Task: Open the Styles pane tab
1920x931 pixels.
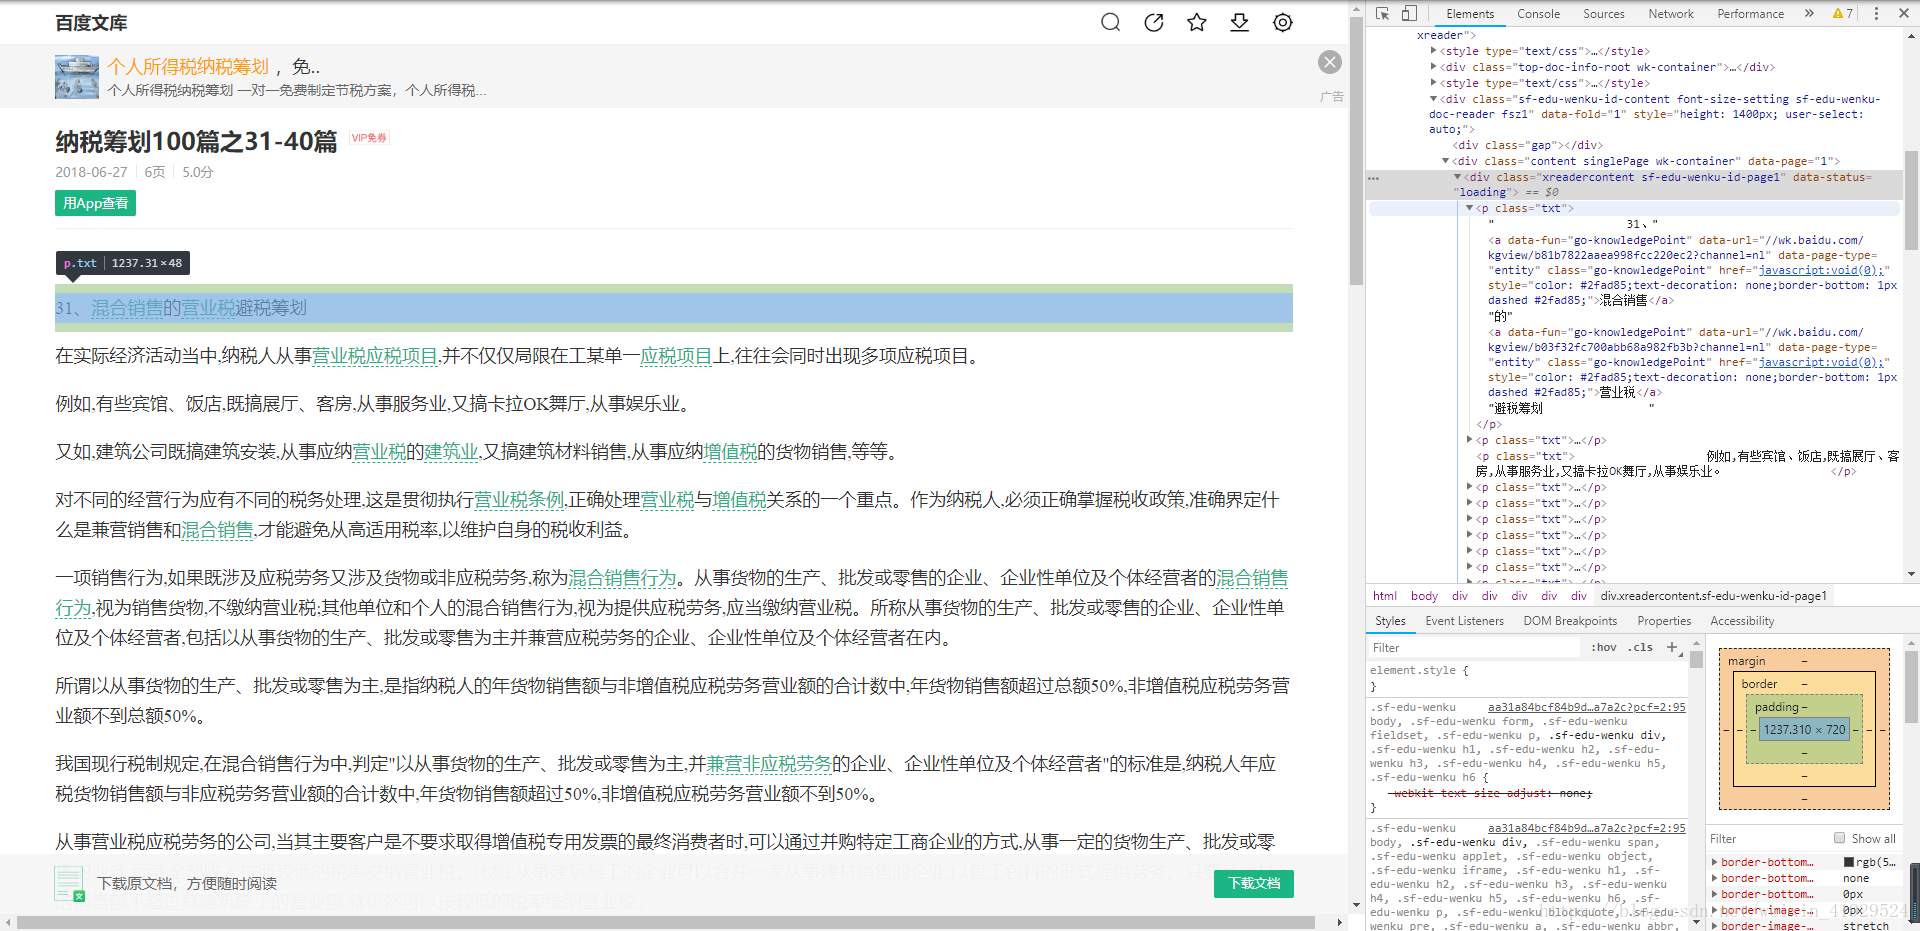Action: [x=1390, y=621]
